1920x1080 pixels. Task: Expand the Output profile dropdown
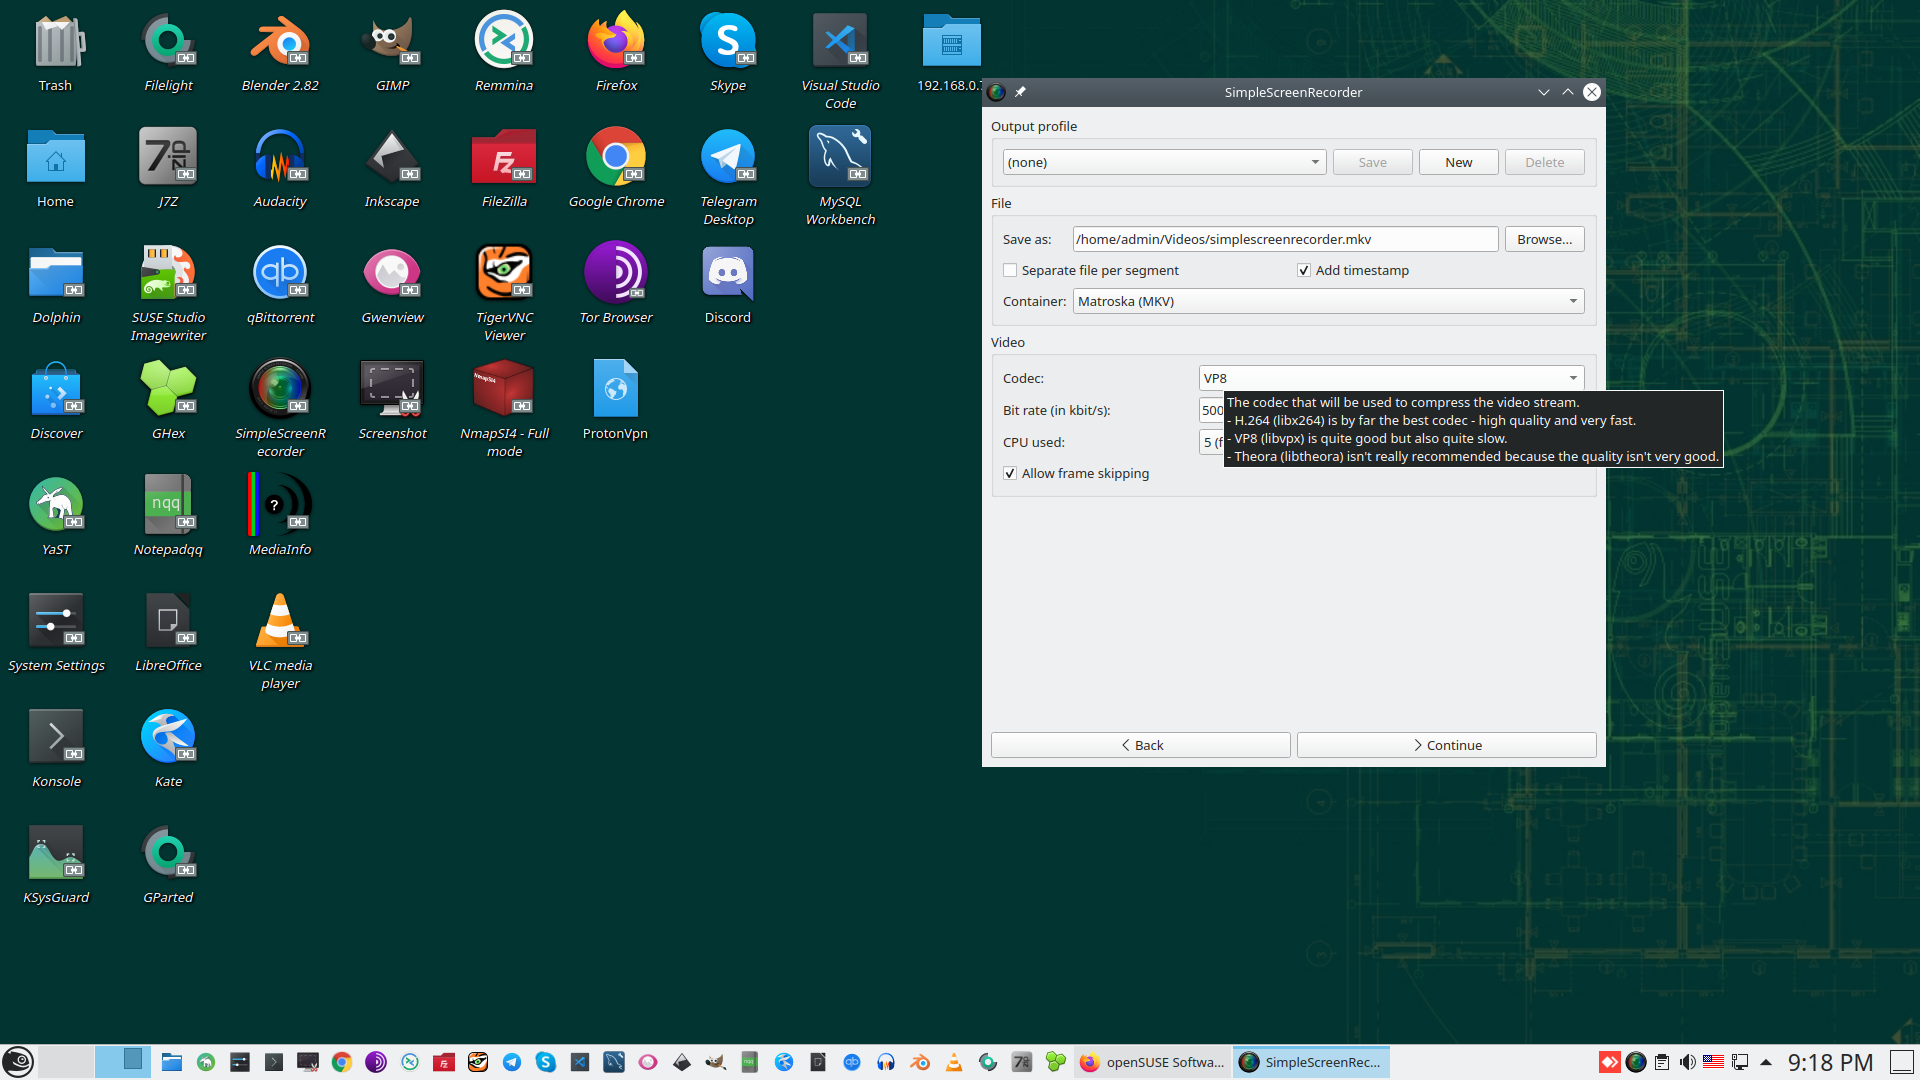[x=1164, y=163]
